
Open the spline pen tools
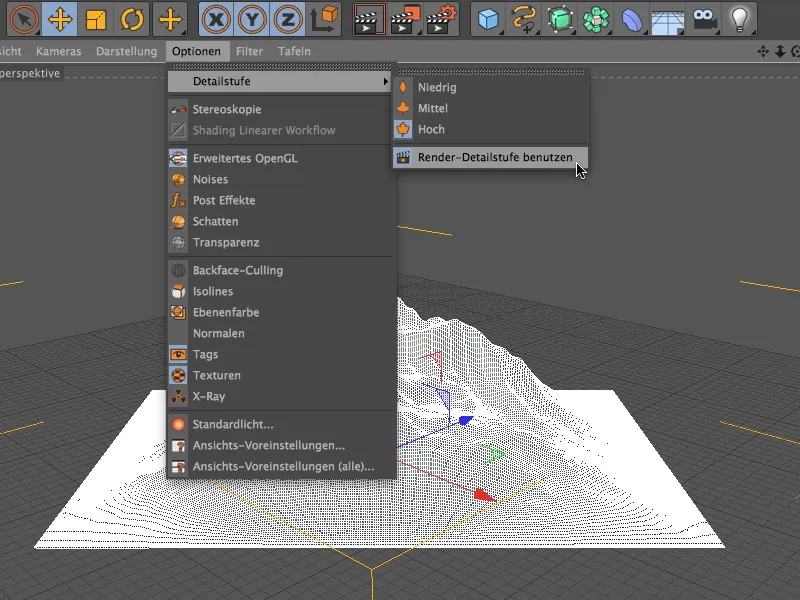point(524,19)
